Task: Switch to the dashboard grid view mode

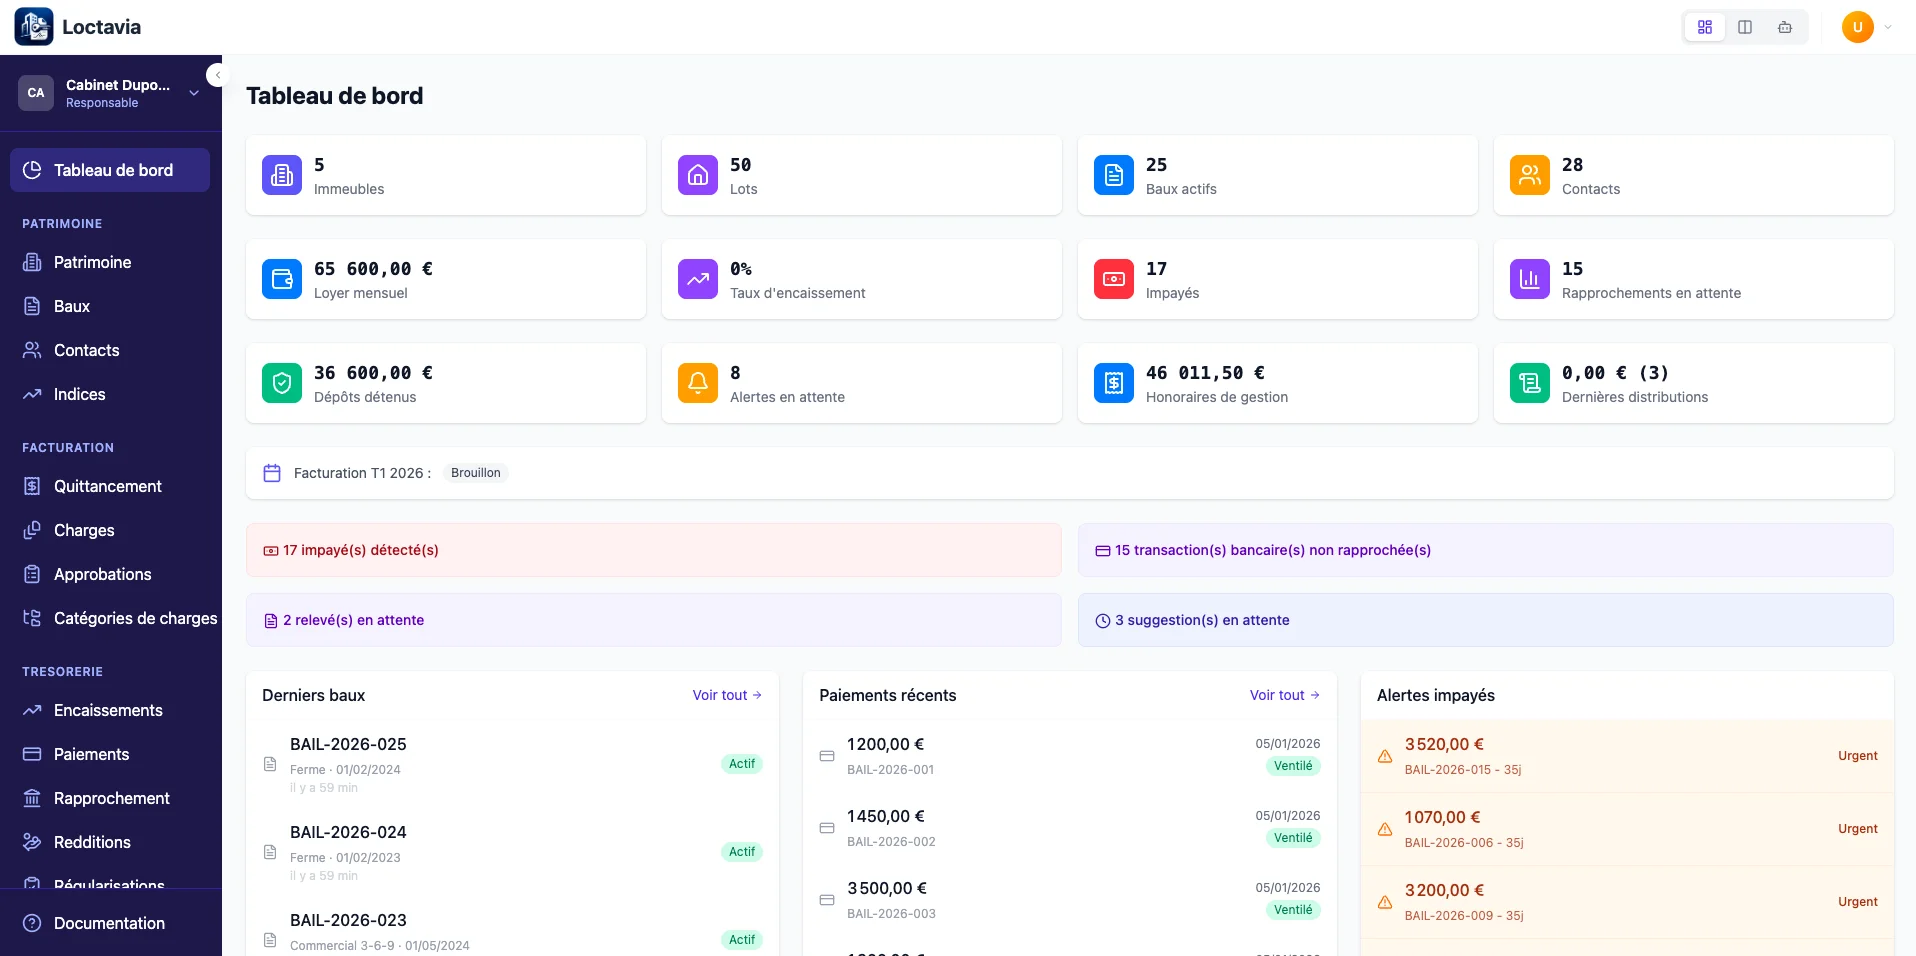Action: [x=1705, y=27]
